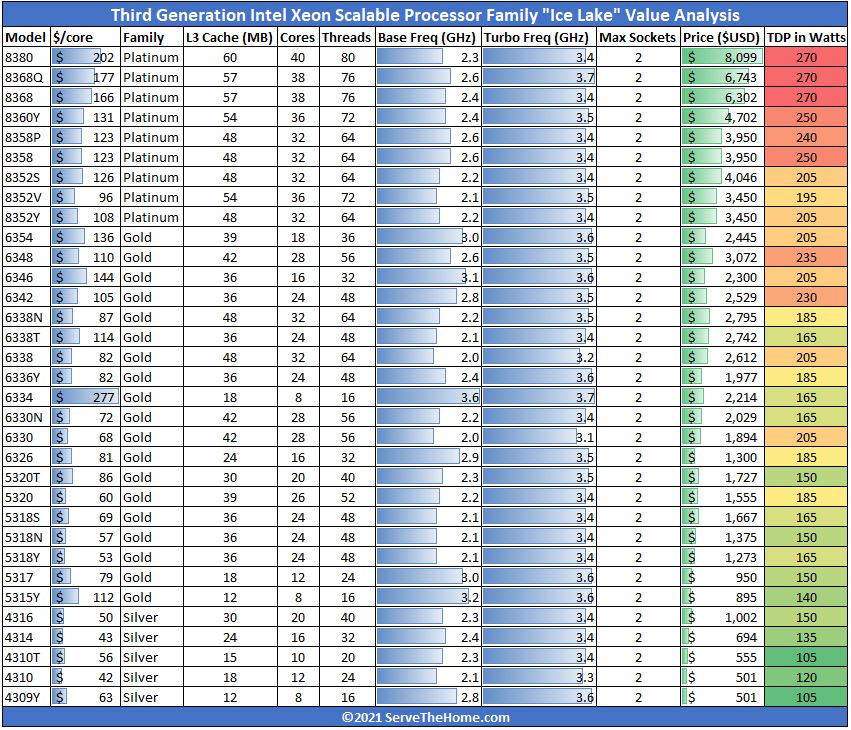Click the 4,702 price cell
The height and width of the screenshot is (730, 851).
(x=722, y=117)
